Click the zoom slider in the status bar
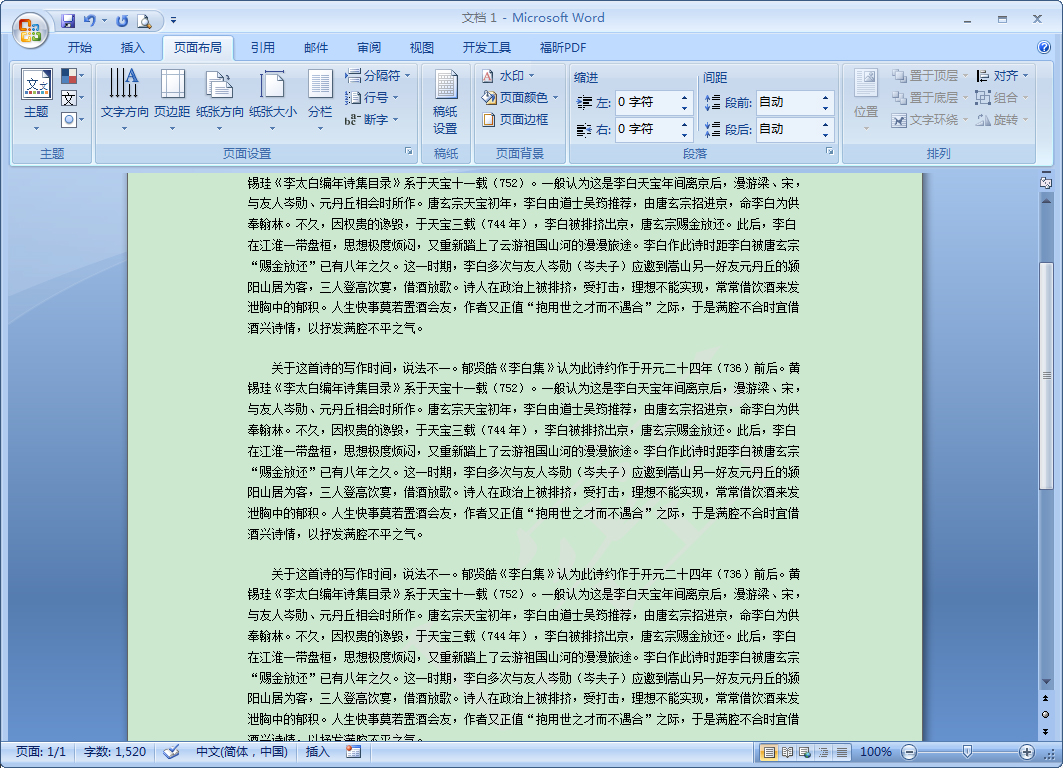Image resolution: width=1063 pixels, height=768 pixels. click(x=966, y=752)
